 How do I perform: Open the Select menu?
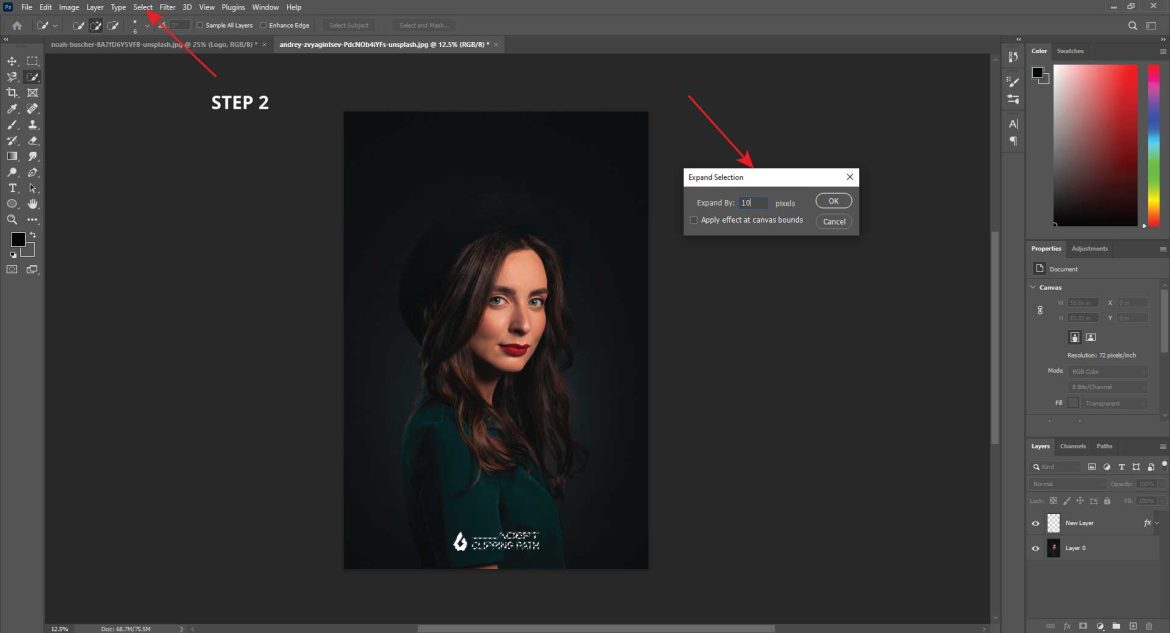[x=142, y=7]
